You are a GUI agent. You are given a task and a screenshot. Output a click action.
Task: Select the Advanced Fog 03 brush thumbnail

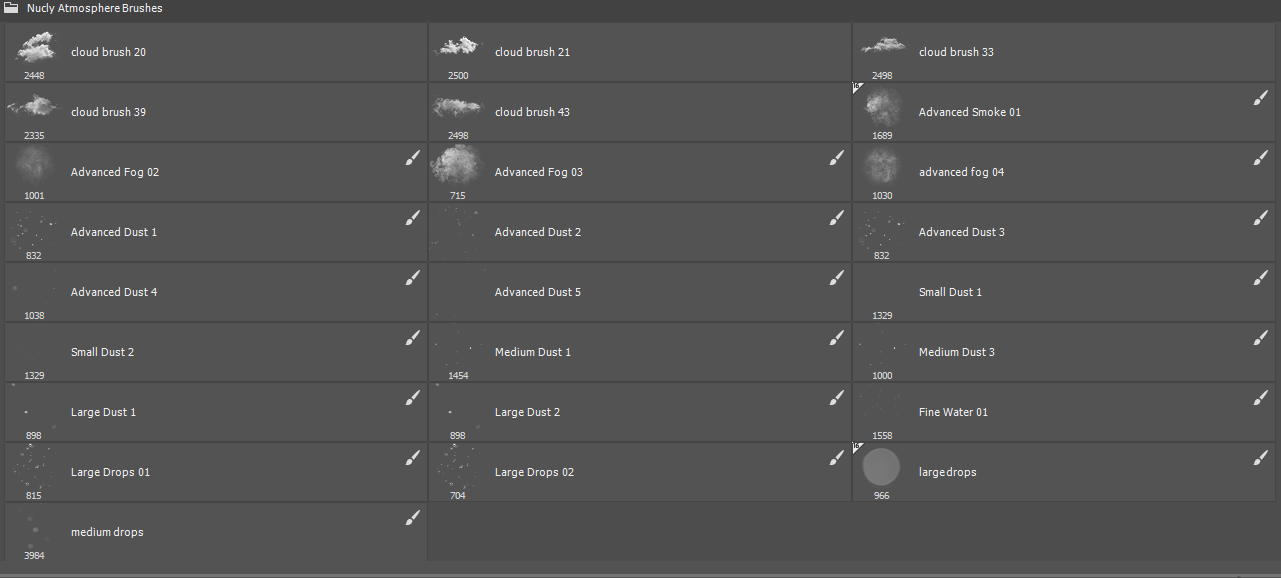point(458,166)
